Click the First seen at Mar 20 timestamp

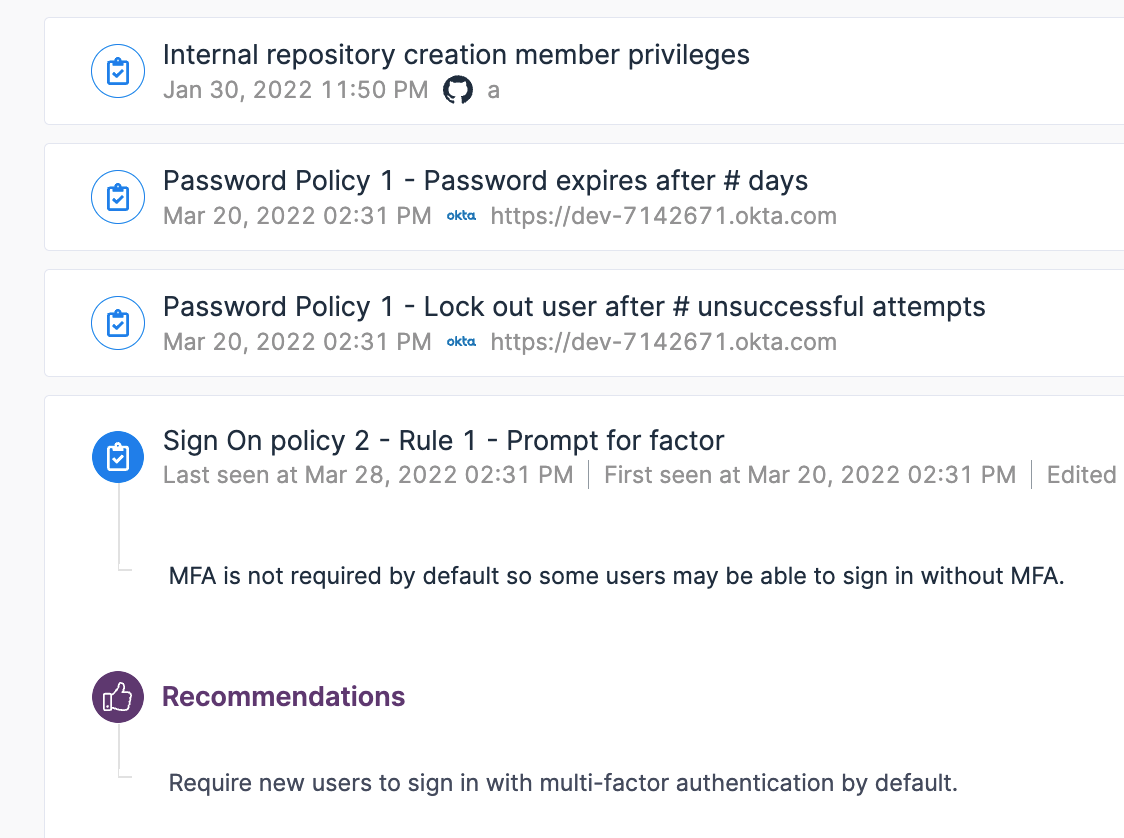click(810, 475)
